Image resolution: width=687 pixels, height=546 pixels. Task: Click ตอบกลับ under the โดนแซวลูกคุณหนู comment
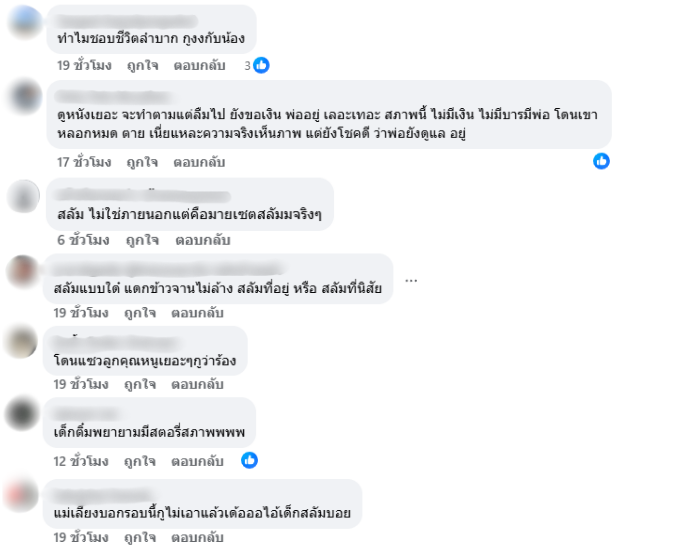(x=197, y=384)
